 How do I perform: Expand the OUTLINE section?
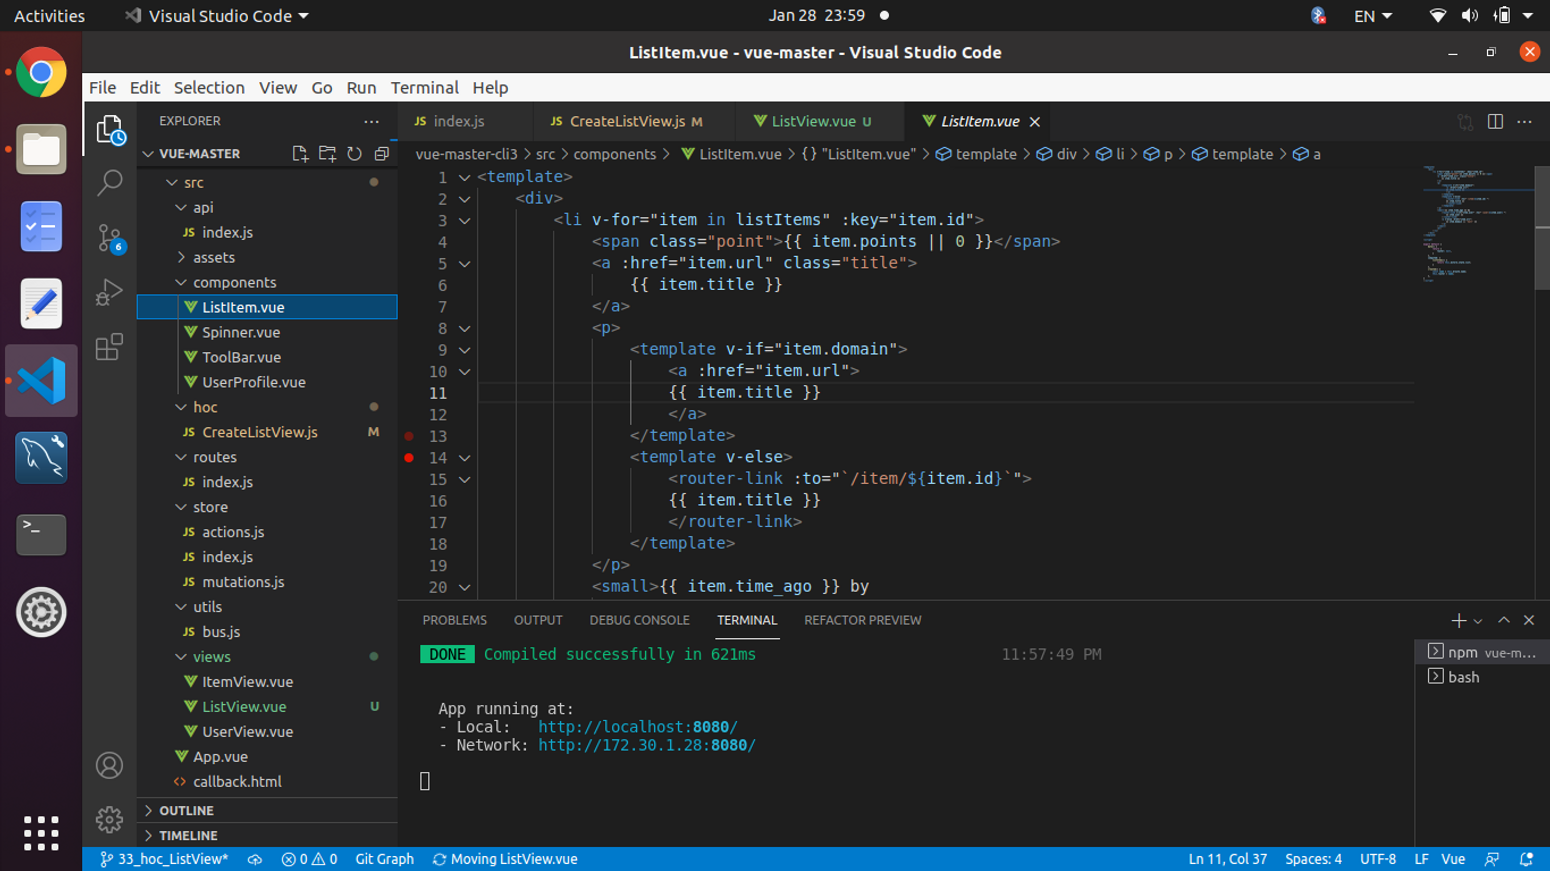click(267, 810)
